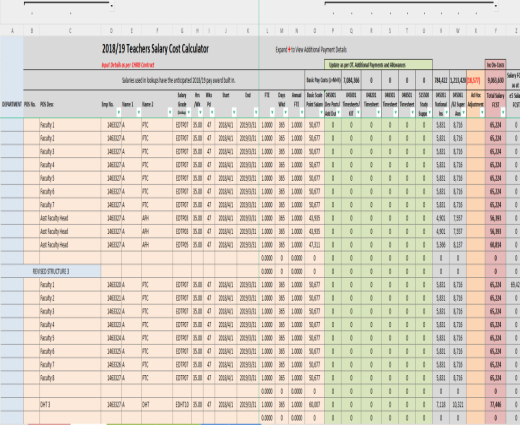This screenshot has height=426, width=520.
Task: Select column Y header
Action: pyautogui.click(x=495, y=31)
